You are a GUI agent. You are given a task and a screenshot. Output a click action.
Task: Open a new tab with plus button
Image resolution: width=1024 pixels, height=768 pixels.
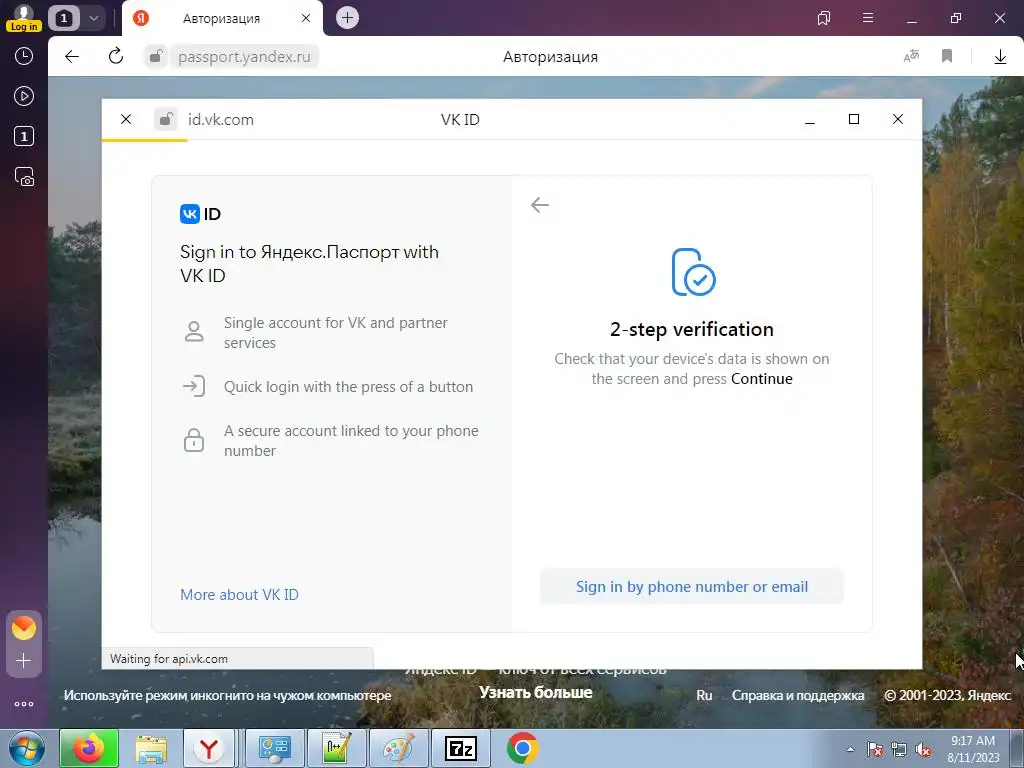(347, 18)
